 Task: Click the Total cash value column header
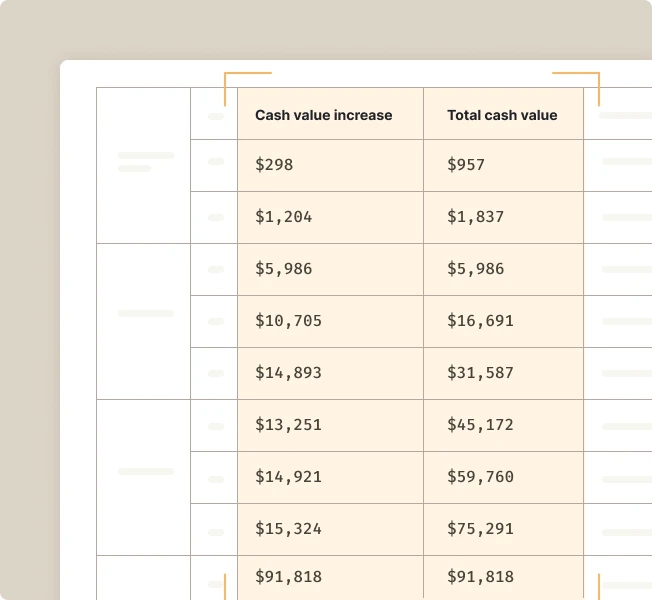tap(502, 115)
